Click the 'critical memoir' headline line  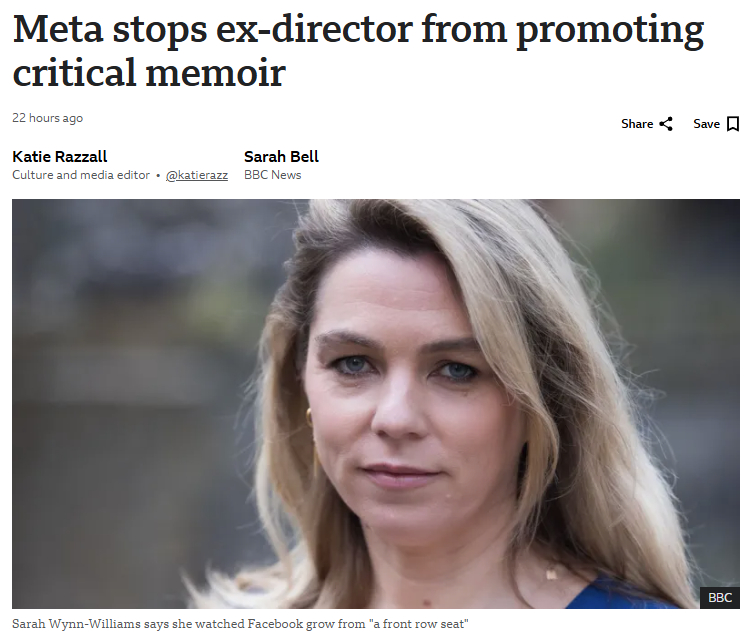[x=149, y=73]
